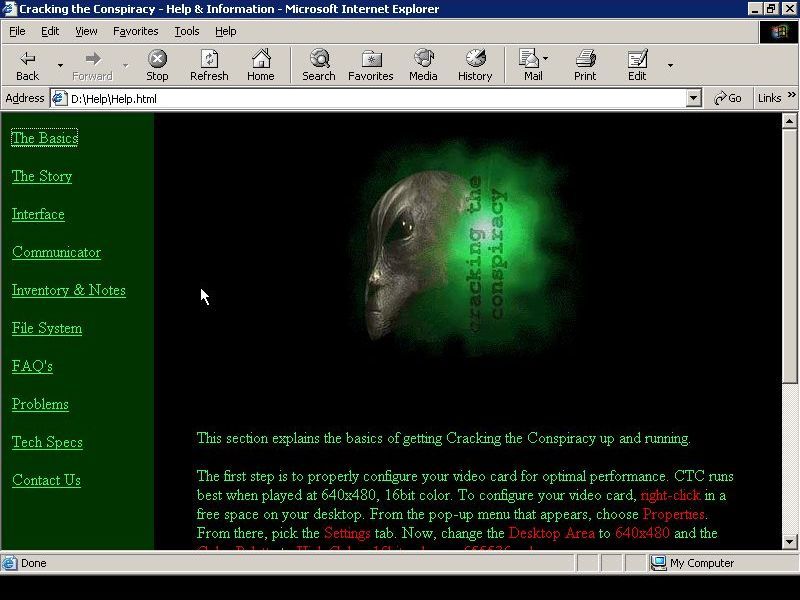This screenshot has width=800, height=600.
Task: Open the Tools menu
Action: coord(186,31)
